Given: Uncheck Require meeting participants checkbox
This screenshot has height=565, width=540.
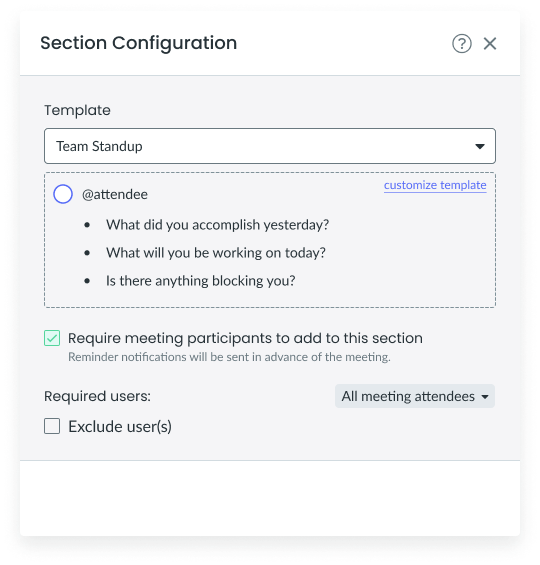Looking at the screenshot, I should click(52, 338).
